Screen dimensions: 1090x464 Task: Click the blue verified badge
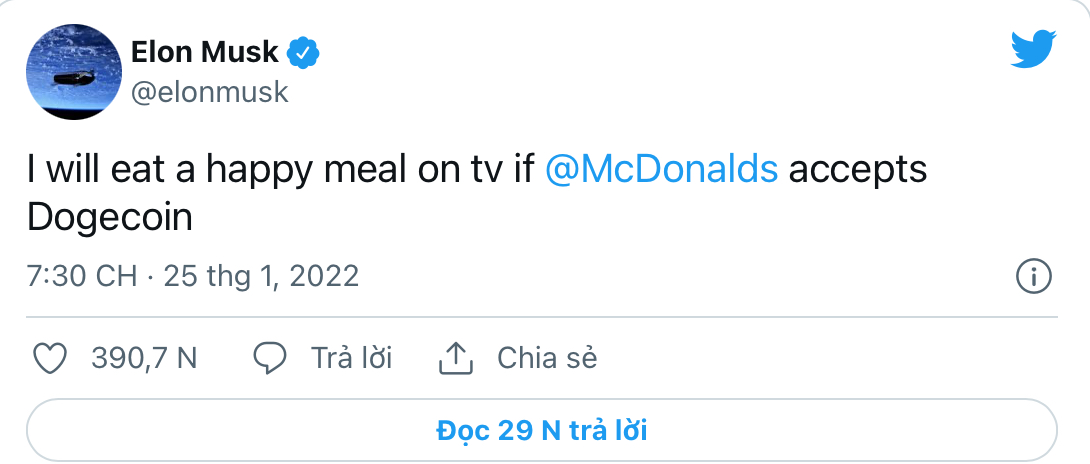[303, 51]
